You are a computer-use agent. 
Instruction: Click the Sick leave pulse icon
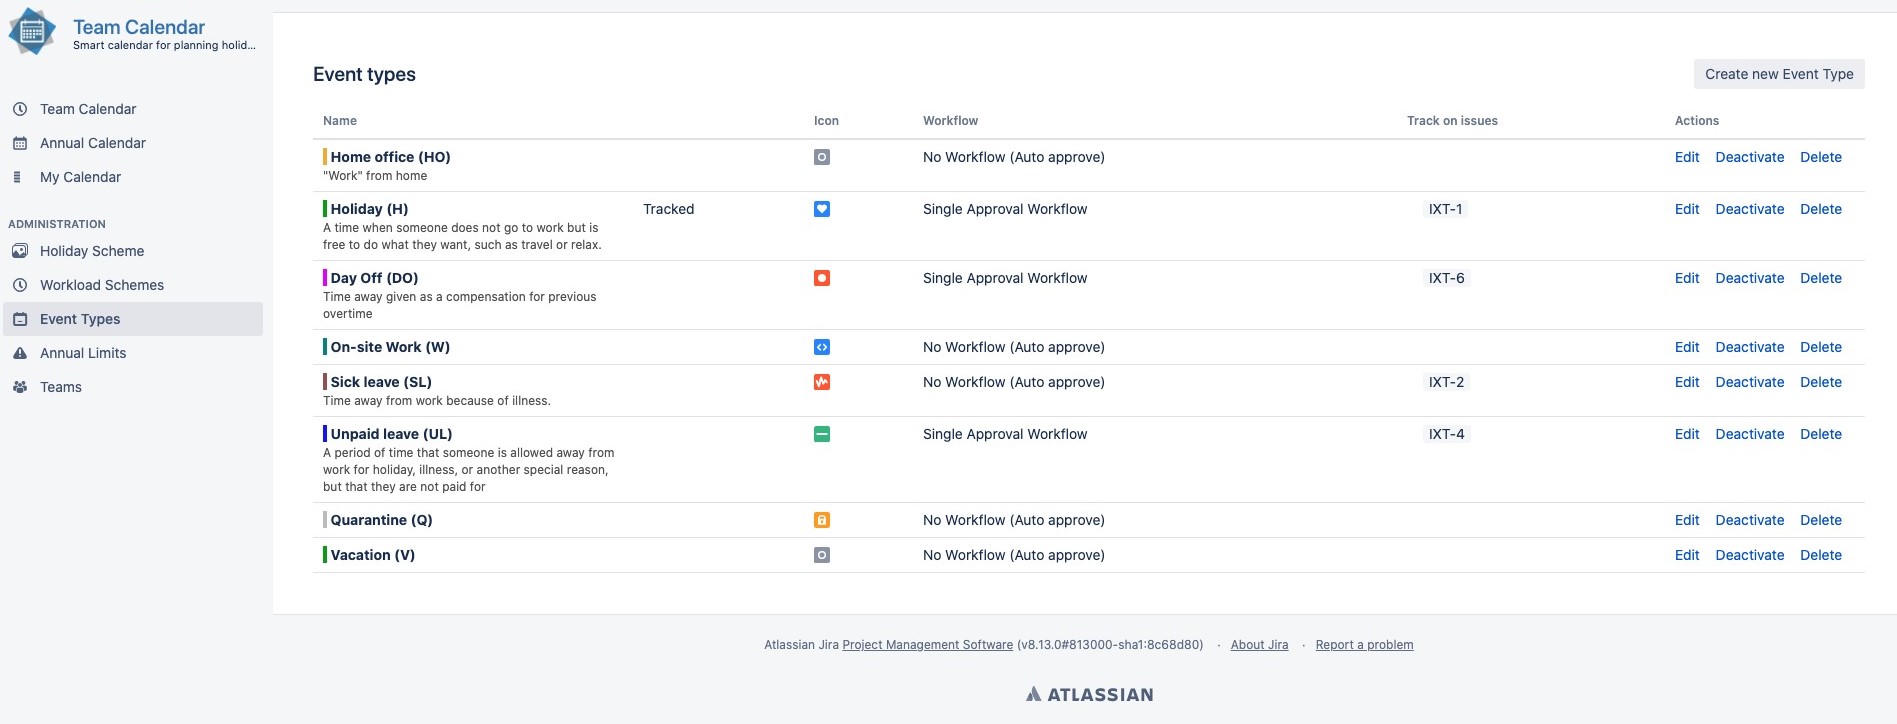(x=822, y=382)
